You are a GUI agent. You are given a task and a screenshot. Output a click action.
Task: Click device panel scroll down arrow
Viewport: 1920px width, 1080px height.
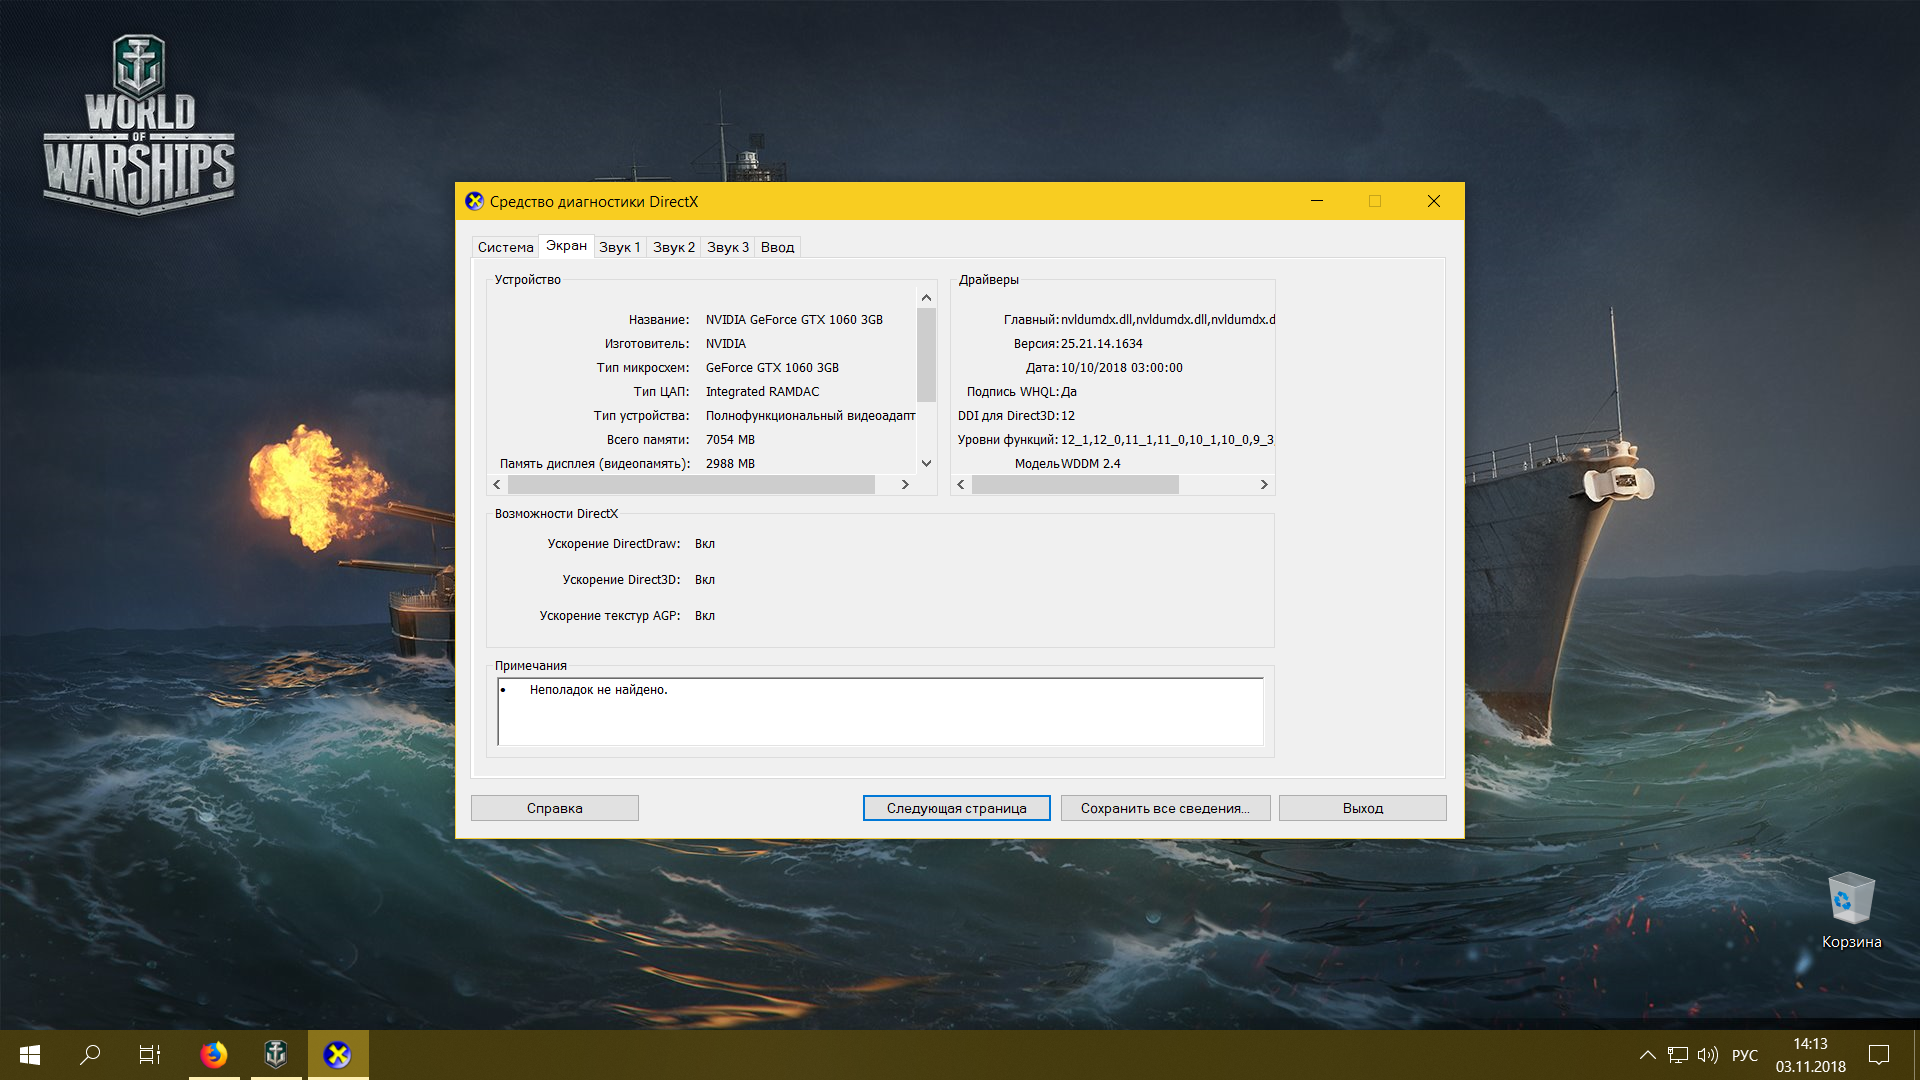coord(926,463)
